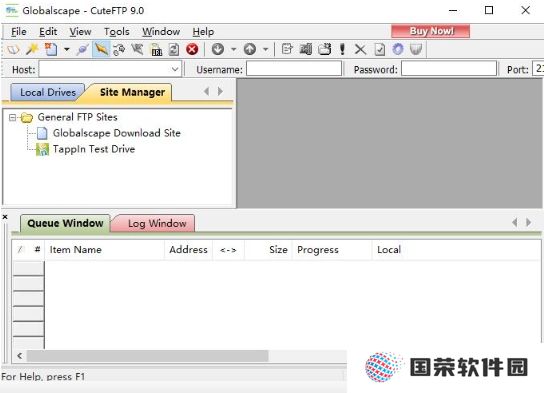
Task: Click the Reconnect toolbar icon
Action: pyautogui.click(x=119, y=49)
